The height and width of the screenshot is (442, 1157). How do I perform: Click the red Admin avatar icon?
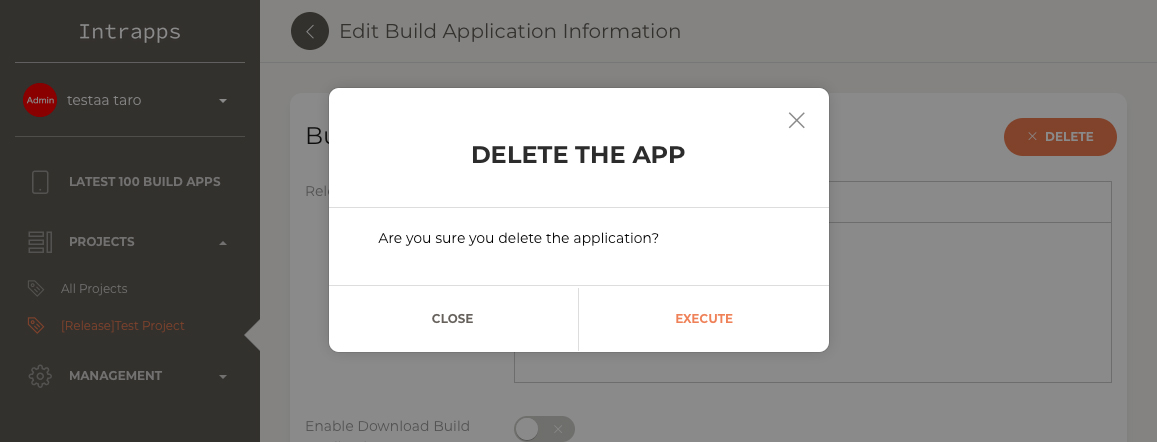pos(40,100)
